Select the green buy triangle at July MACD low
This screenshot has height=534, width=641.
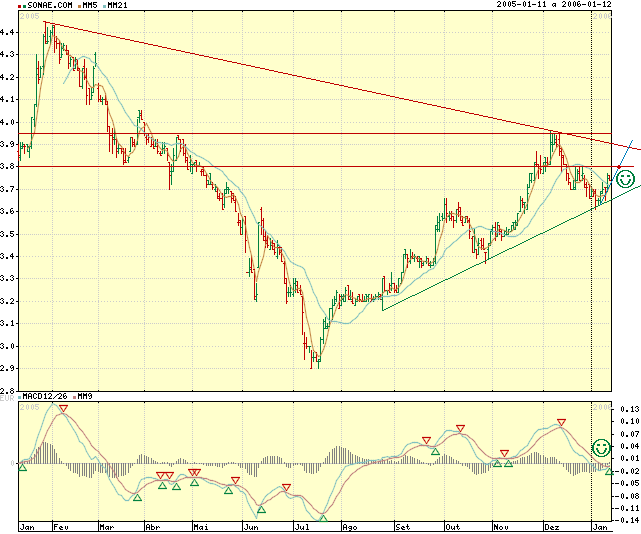[323, 518]
